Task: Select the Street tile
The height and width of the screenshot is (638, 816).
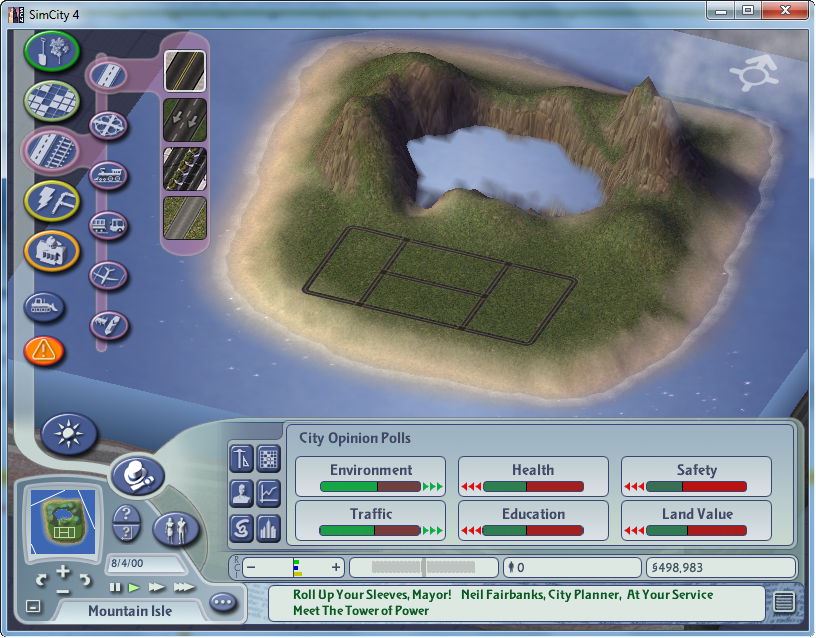Action: pyautogui.click(x=185, y=218)
